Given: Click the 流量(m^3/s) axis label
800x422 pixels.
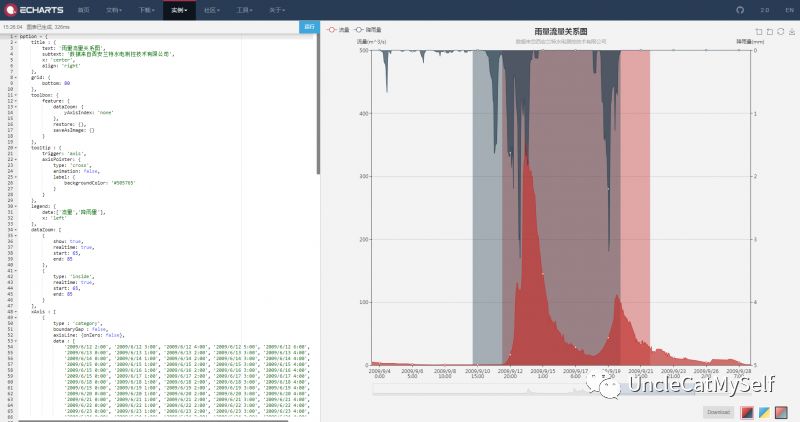Looking at the screenshot, I should point(371,41).
